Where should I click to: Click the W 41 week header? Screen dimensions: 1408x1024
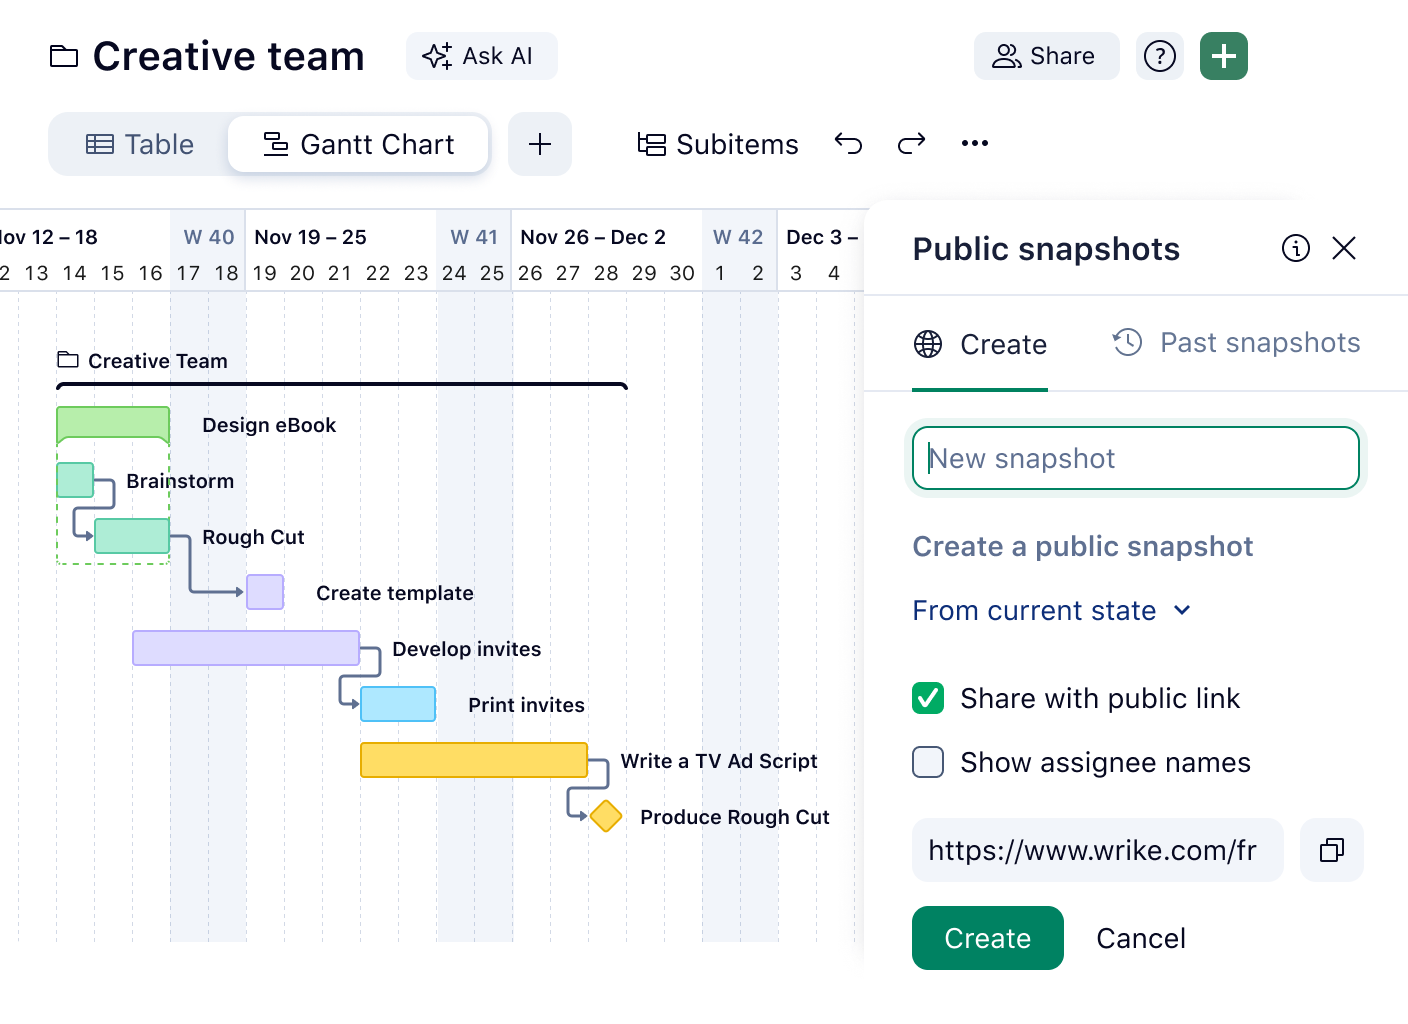pos(474,237)
